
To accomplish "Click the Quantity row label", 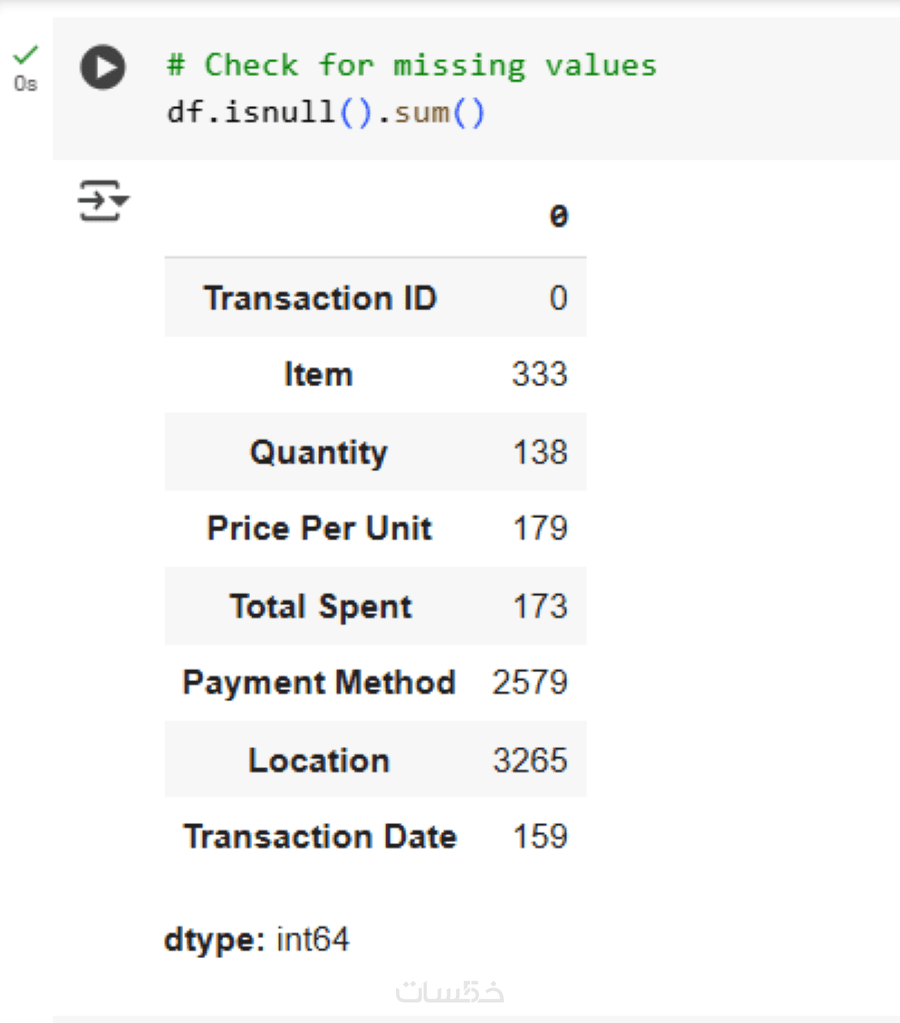I will tap(318, 452).
